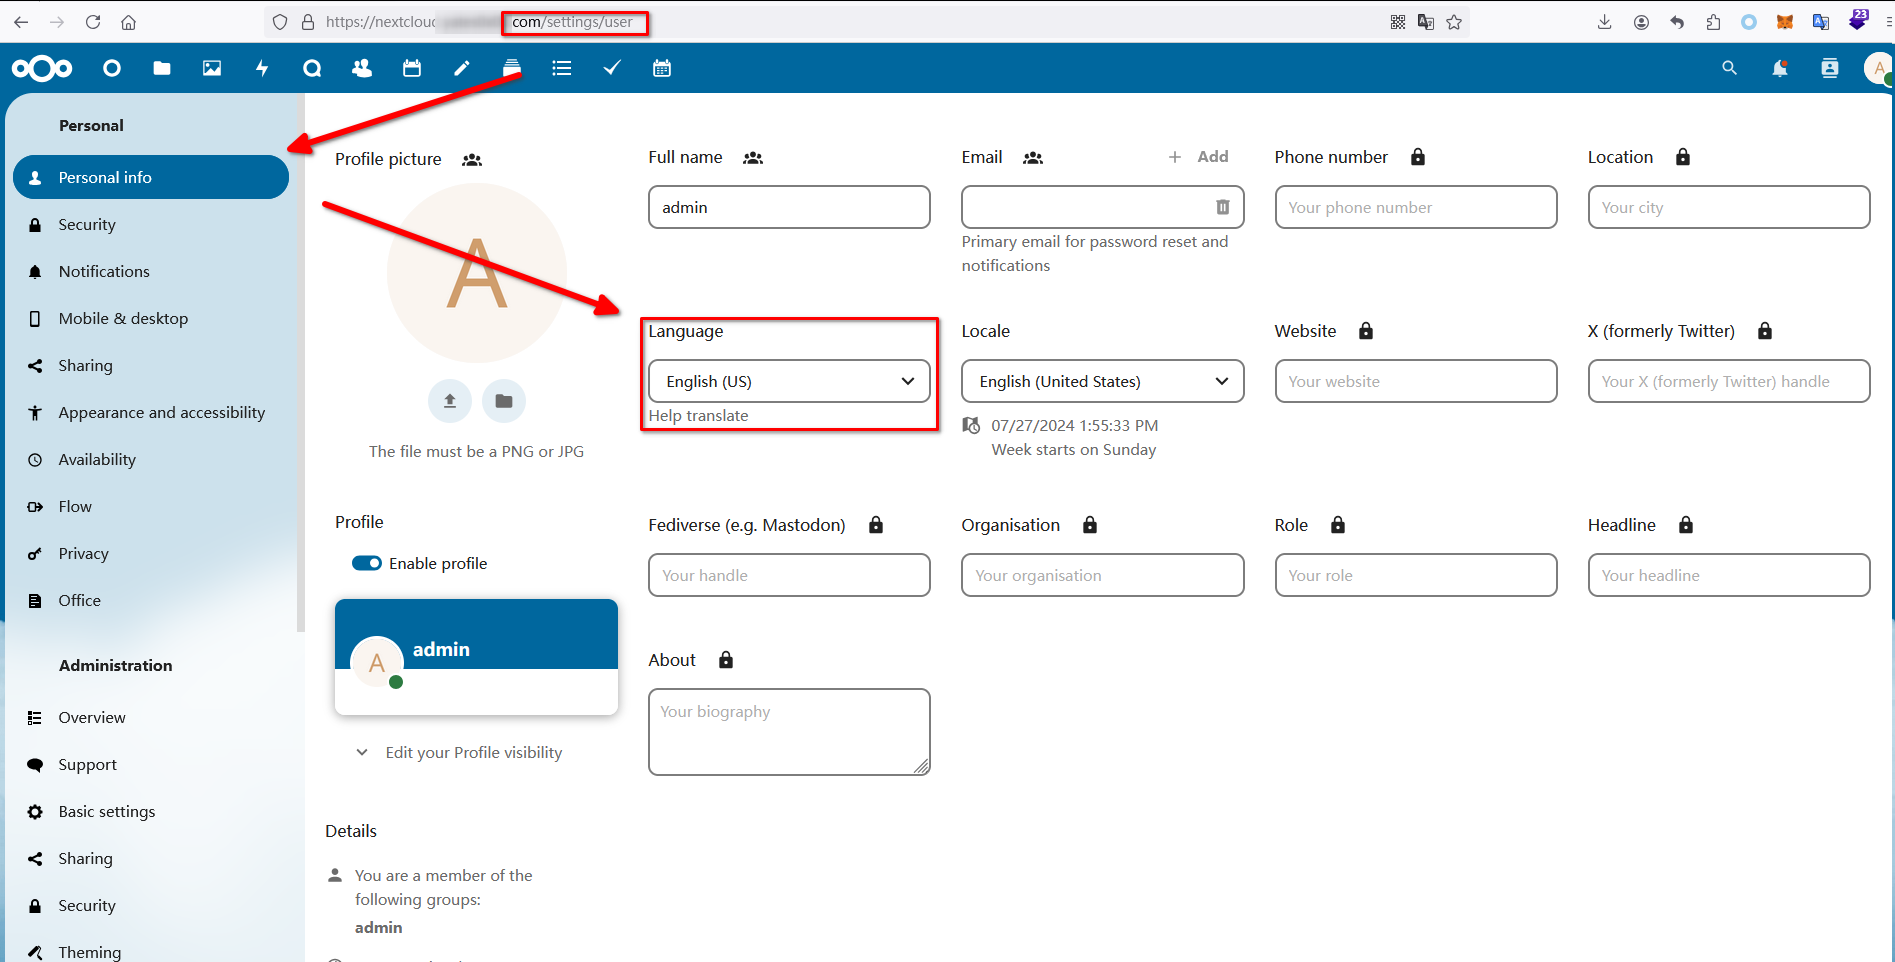Image resolution: width=1895 pixels, height=962 pixels.
Task: Delete the primary email with trash icon
Action: (1222, 207)
